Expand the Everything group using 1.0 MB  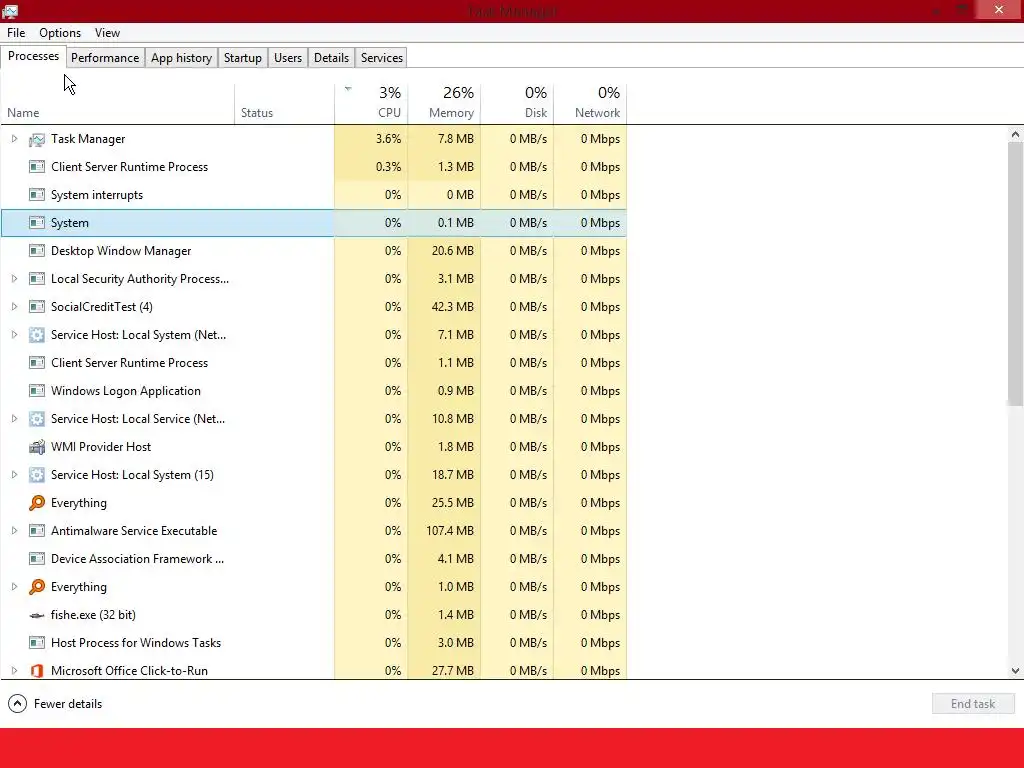(x=14, y=586)
